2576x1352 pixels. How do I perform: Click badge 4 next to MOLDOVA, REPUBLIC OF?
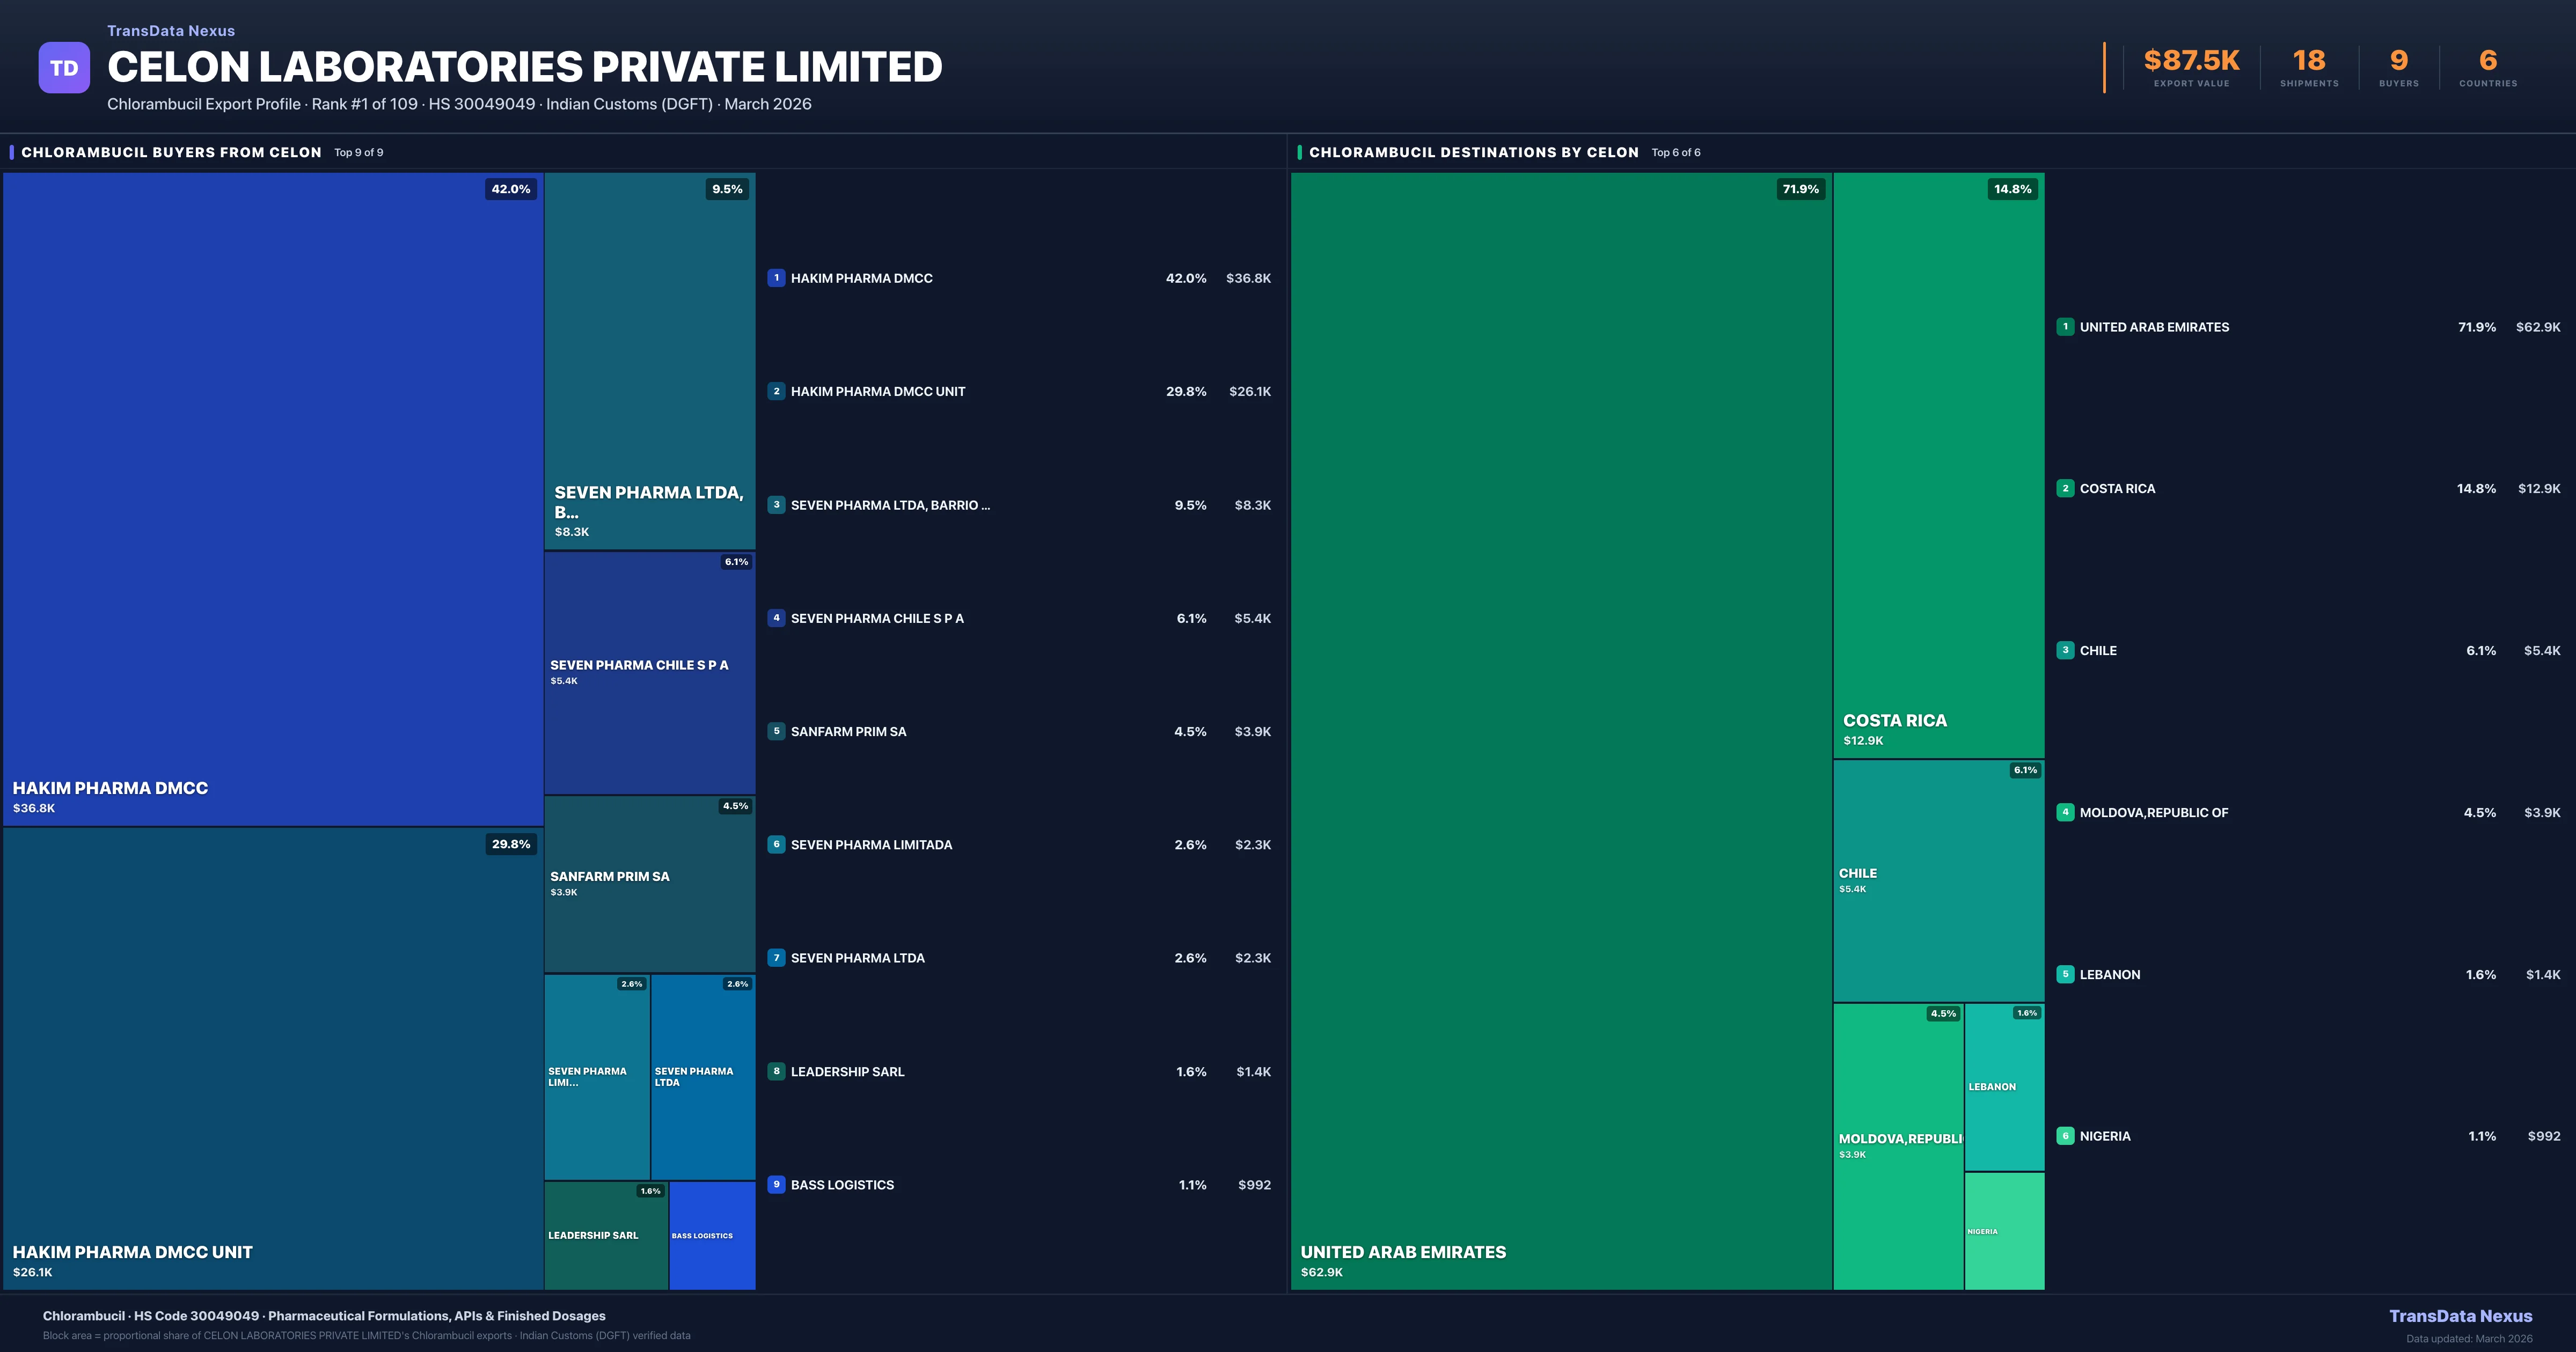coord(2066,812)
